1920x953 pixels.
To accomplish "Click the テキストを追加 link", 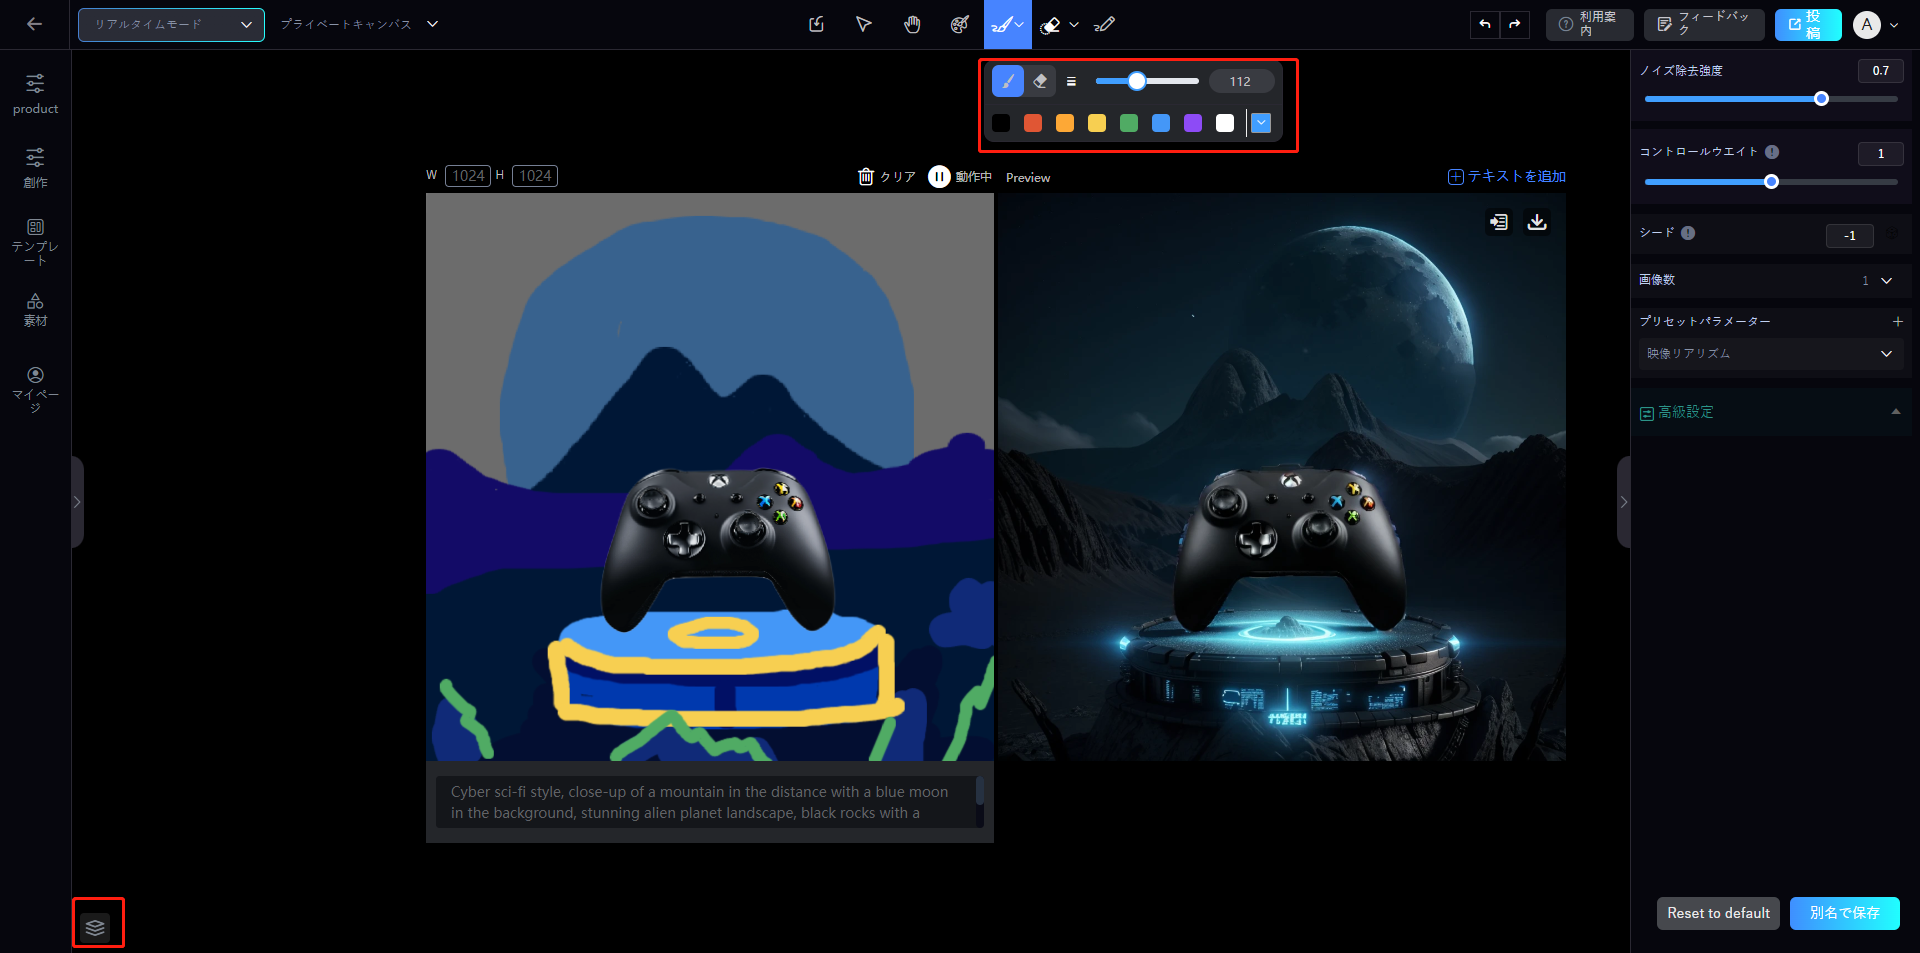I will [x=1507, y=177].
